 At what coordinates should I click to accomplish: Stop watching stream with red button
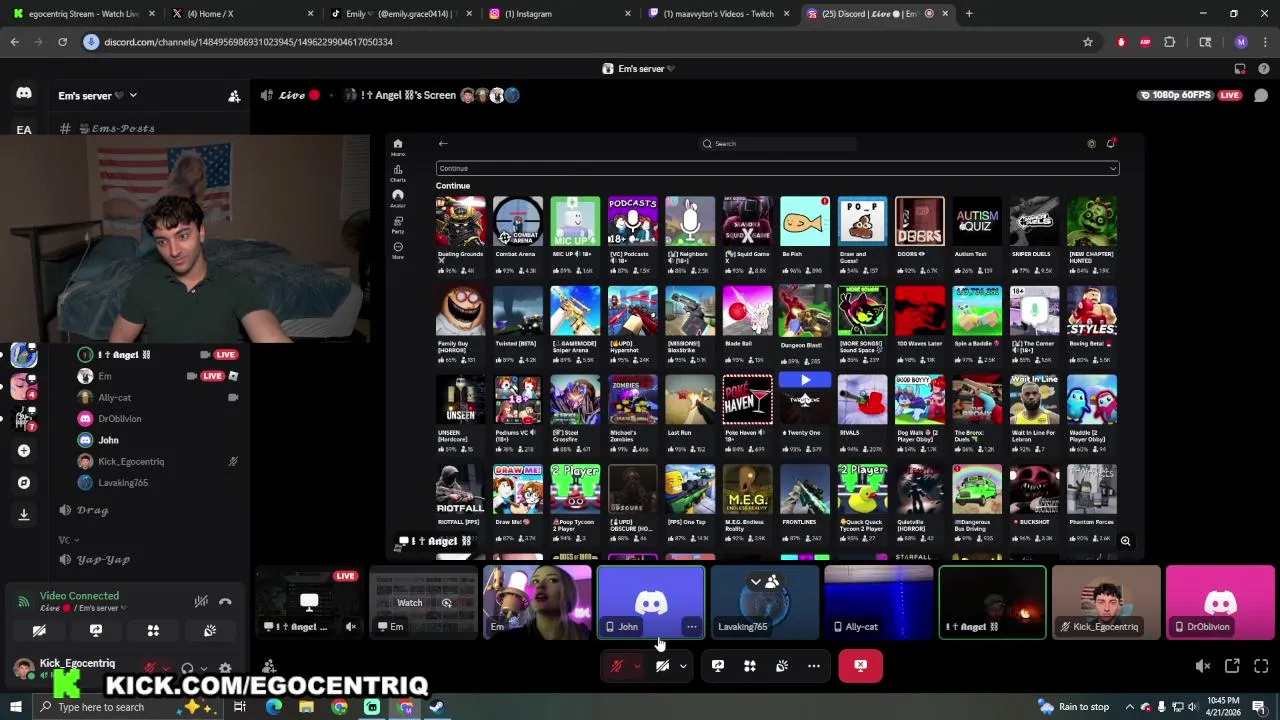coord(861,666)
